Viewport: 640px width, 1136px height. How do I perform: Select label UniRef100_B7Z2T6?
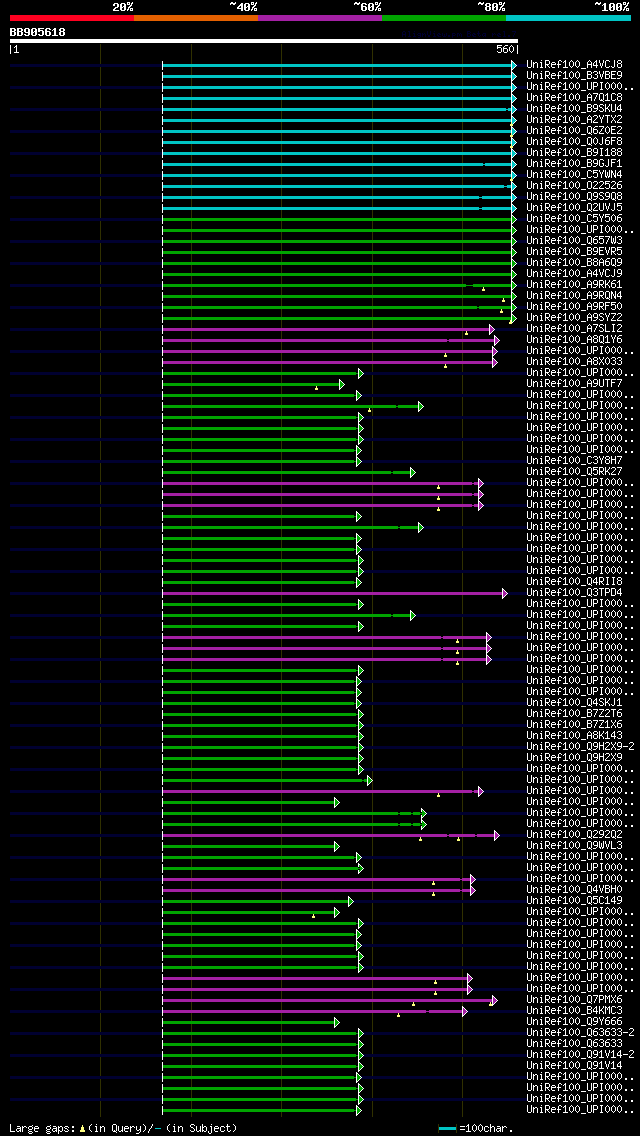[x=574, y=714]
